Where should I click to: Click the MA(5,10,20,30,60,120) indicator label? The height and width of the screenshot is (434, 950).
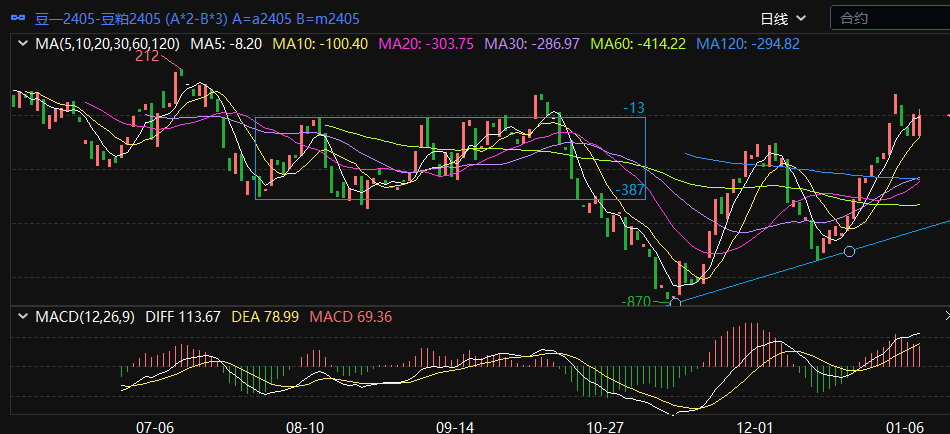(x=108, y=44)
